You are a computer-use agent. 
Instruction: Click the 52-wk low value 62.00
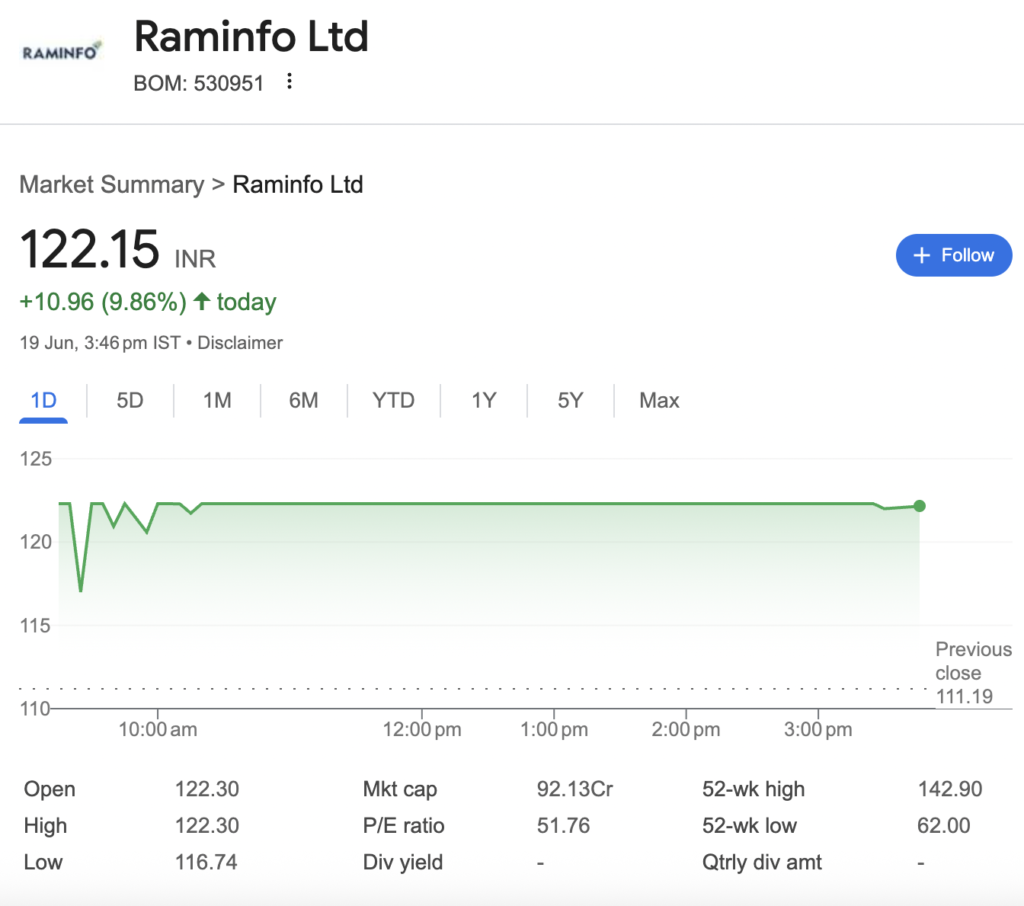944,826
